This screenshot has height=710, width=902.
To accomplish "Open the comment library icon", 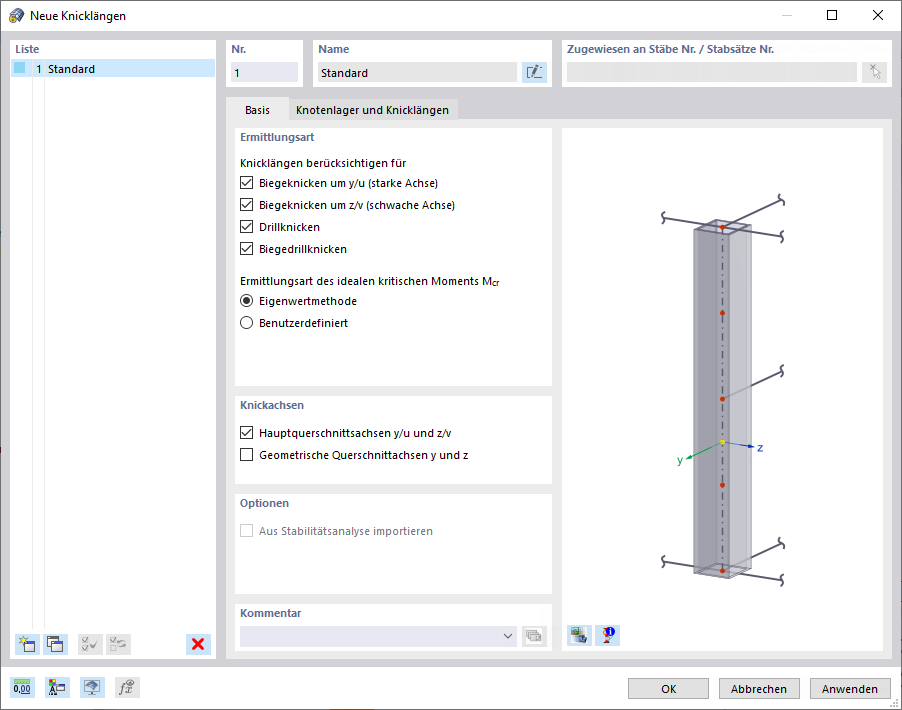I will pyautogui.click(x=534, y=636).
